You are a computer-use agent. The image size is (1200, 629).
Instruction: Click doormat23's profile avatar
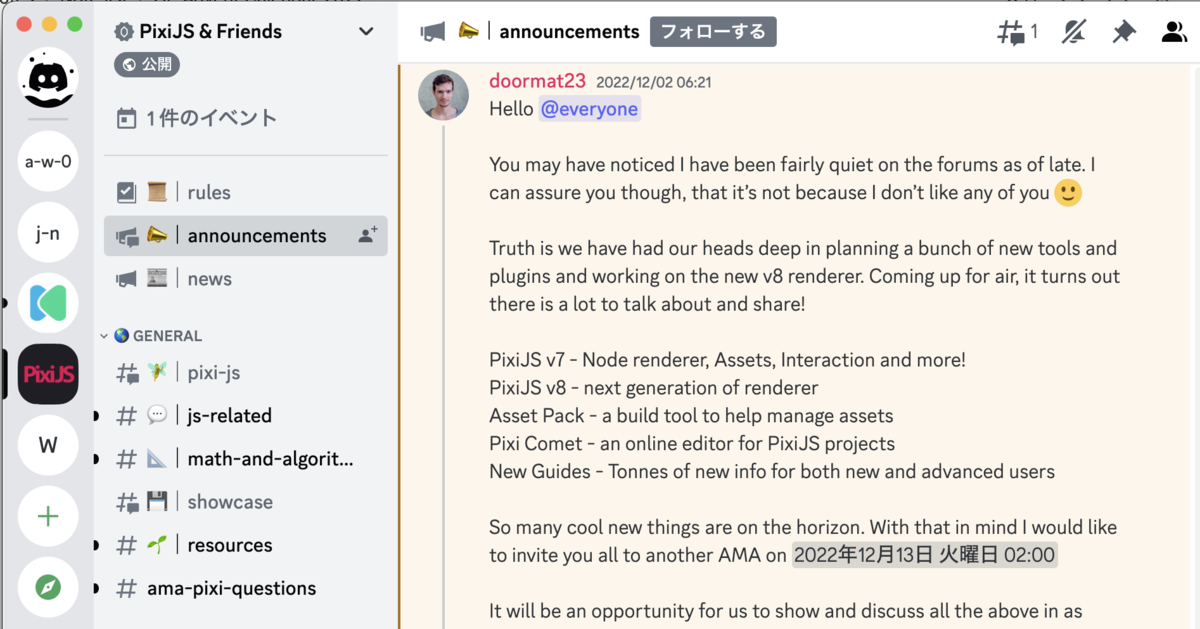tap(443, 95)
